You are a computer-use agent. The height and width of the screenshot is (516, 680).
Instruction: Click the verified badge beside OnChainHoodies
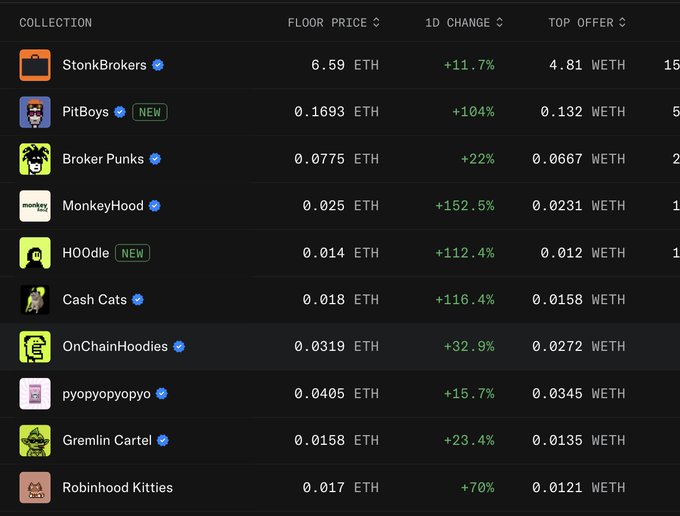tap(179, 346)
